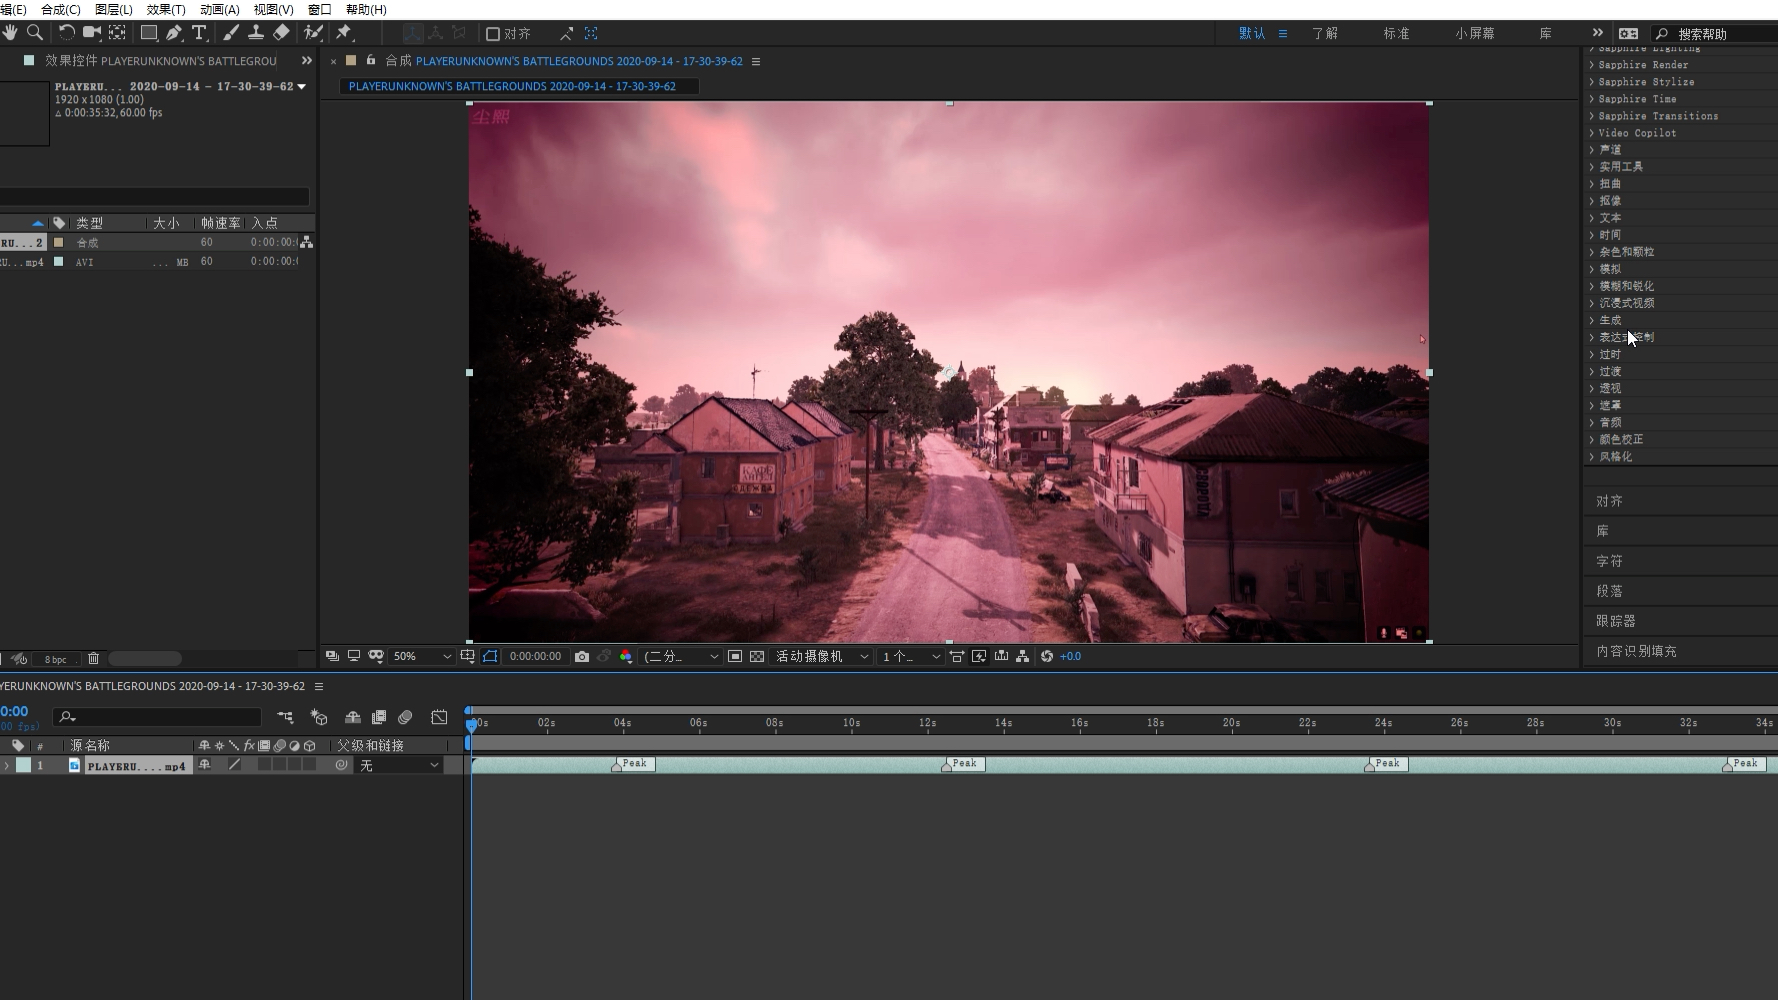Toggle the composition lock icon in viewer tab
Image resolution: width=1778 pixels, height=1000 pixels.
371,61
